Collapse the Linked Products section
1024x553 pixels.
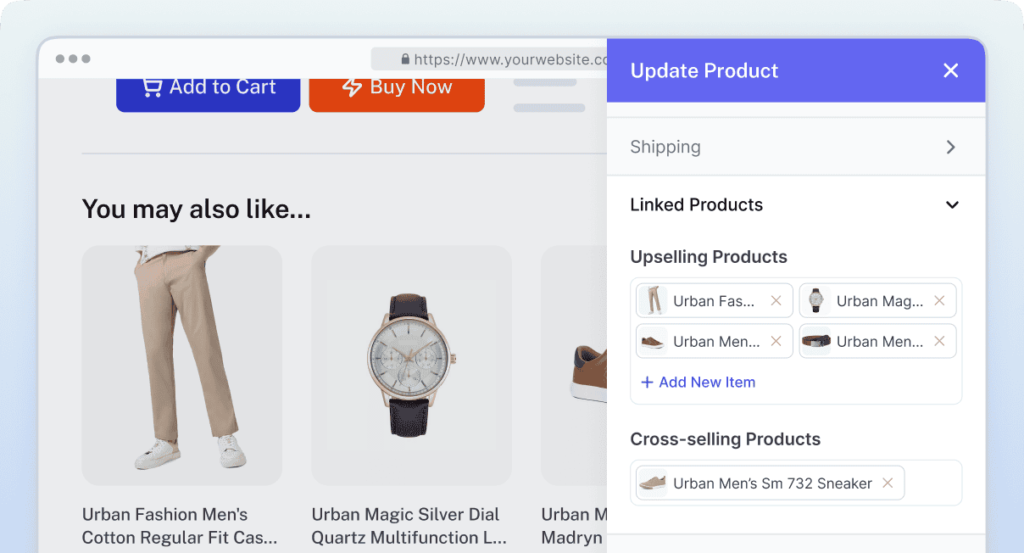tap(952, 205)
